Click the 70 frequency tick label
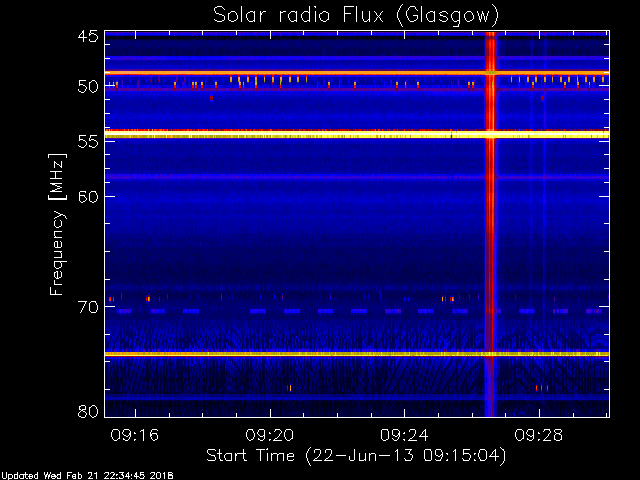 (88, 307)
